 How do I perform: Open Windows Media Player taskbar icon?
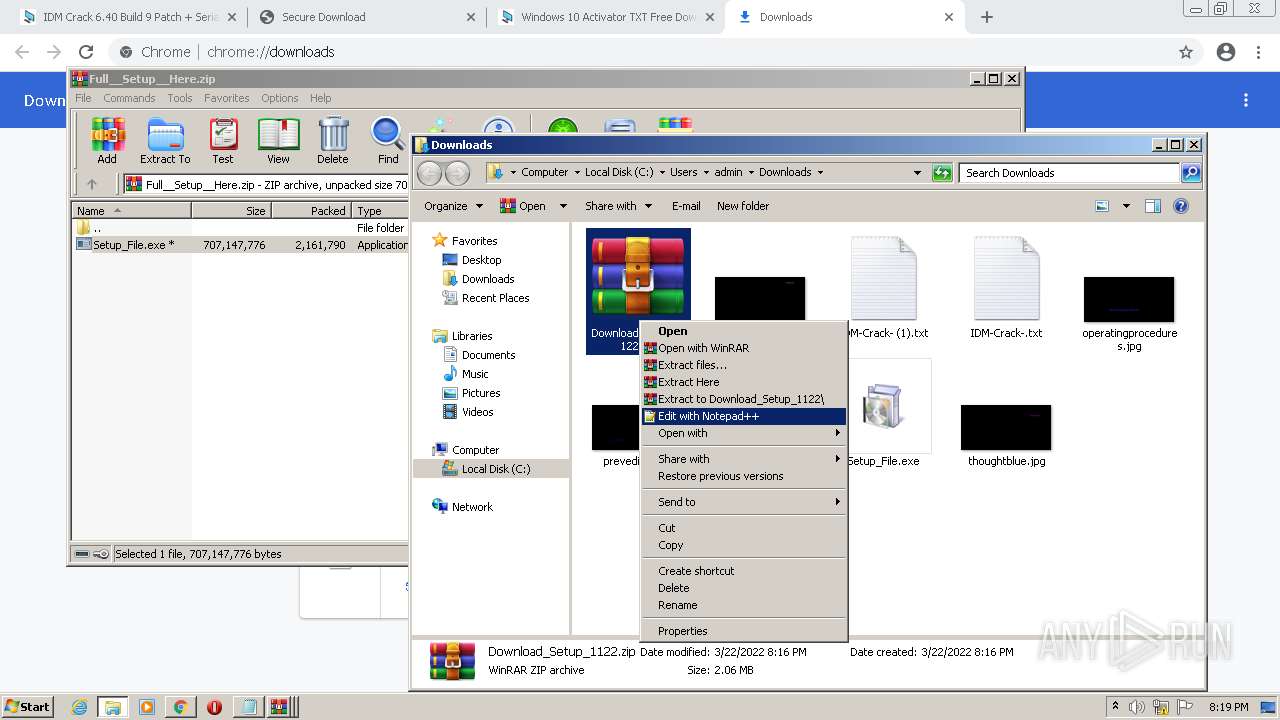[x=147, y=707]
